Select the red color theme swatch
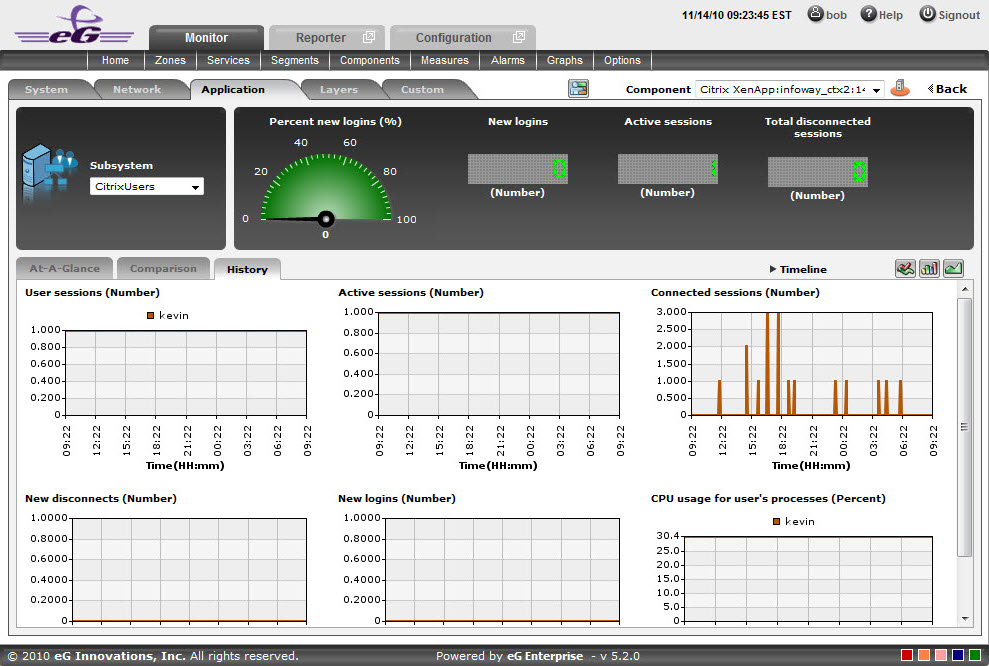The image size is (989, 666). 907,655
